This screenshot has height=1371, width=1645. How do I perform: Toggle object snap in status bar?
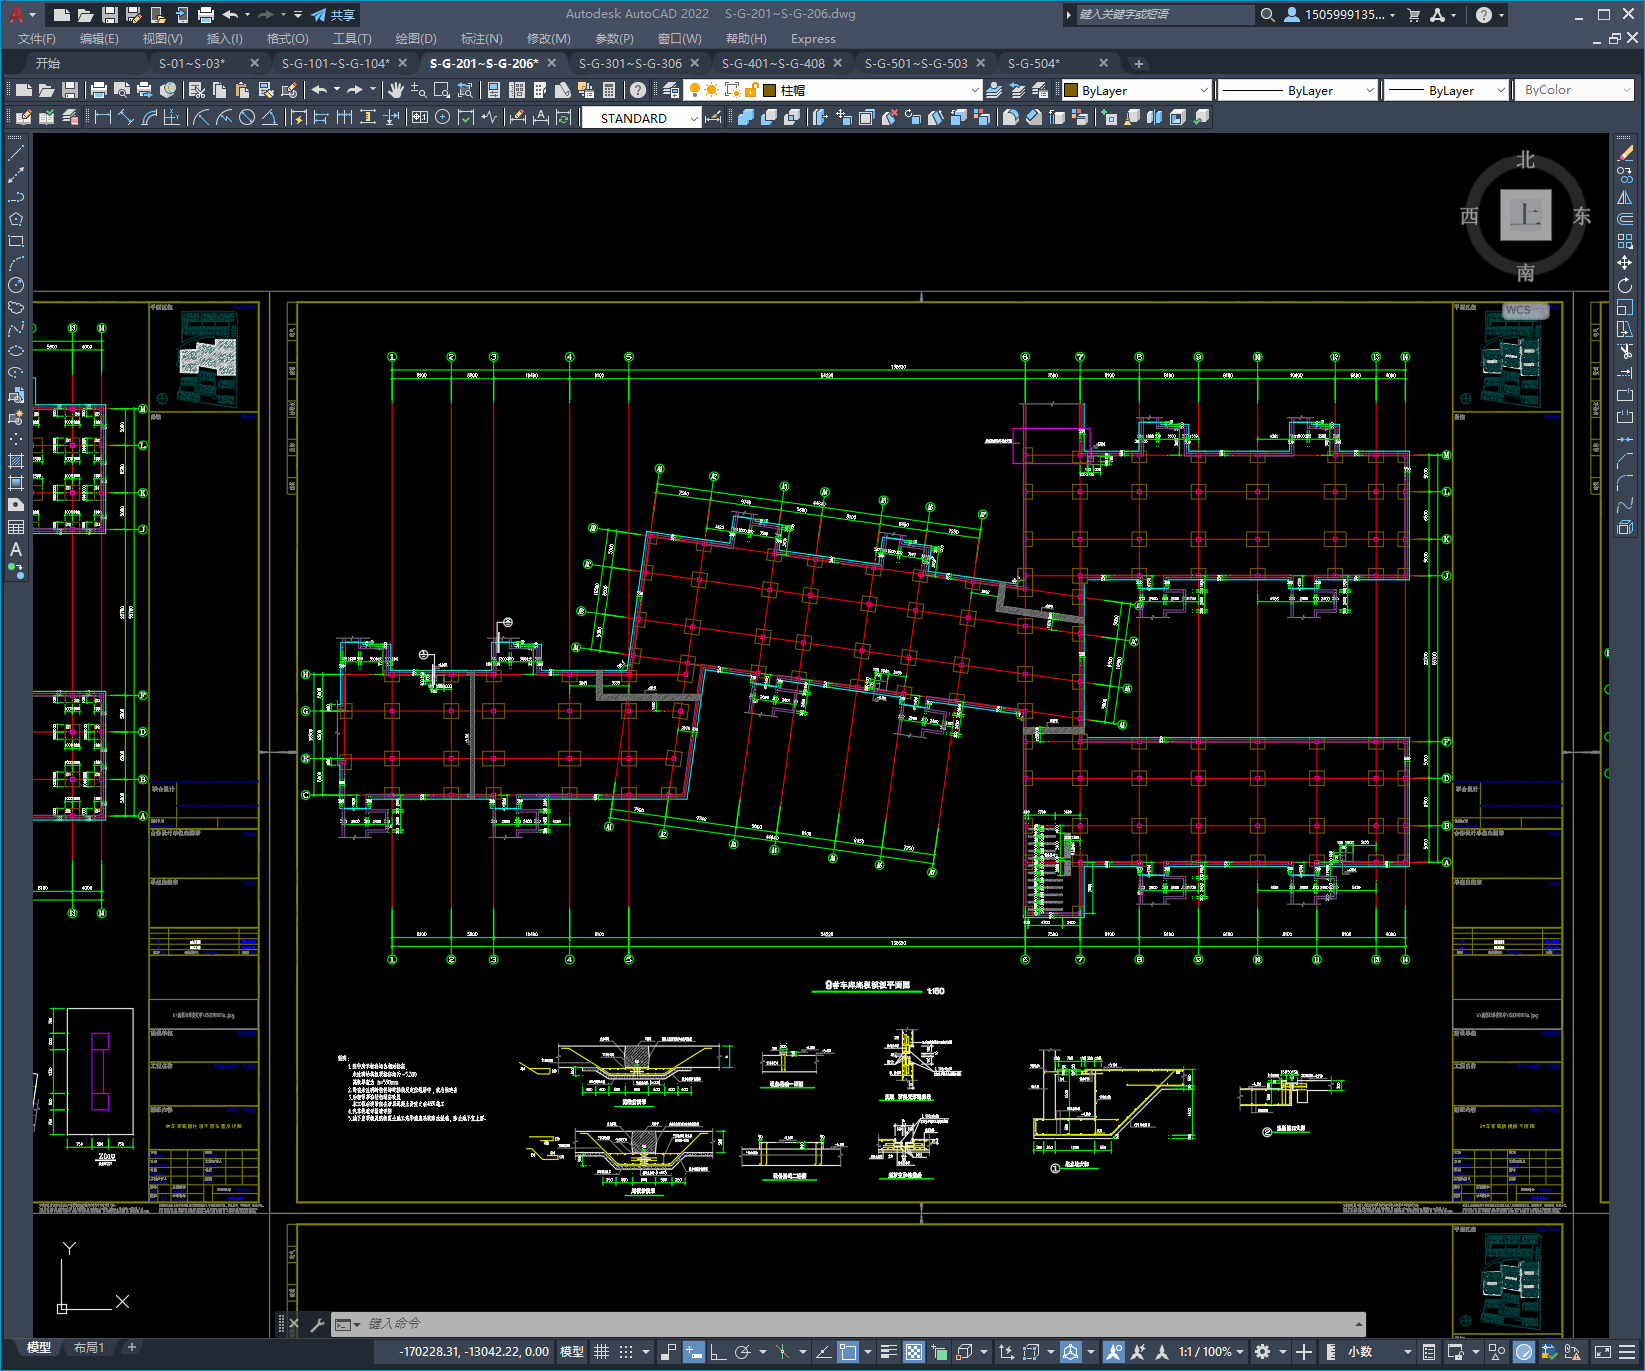848,1352
